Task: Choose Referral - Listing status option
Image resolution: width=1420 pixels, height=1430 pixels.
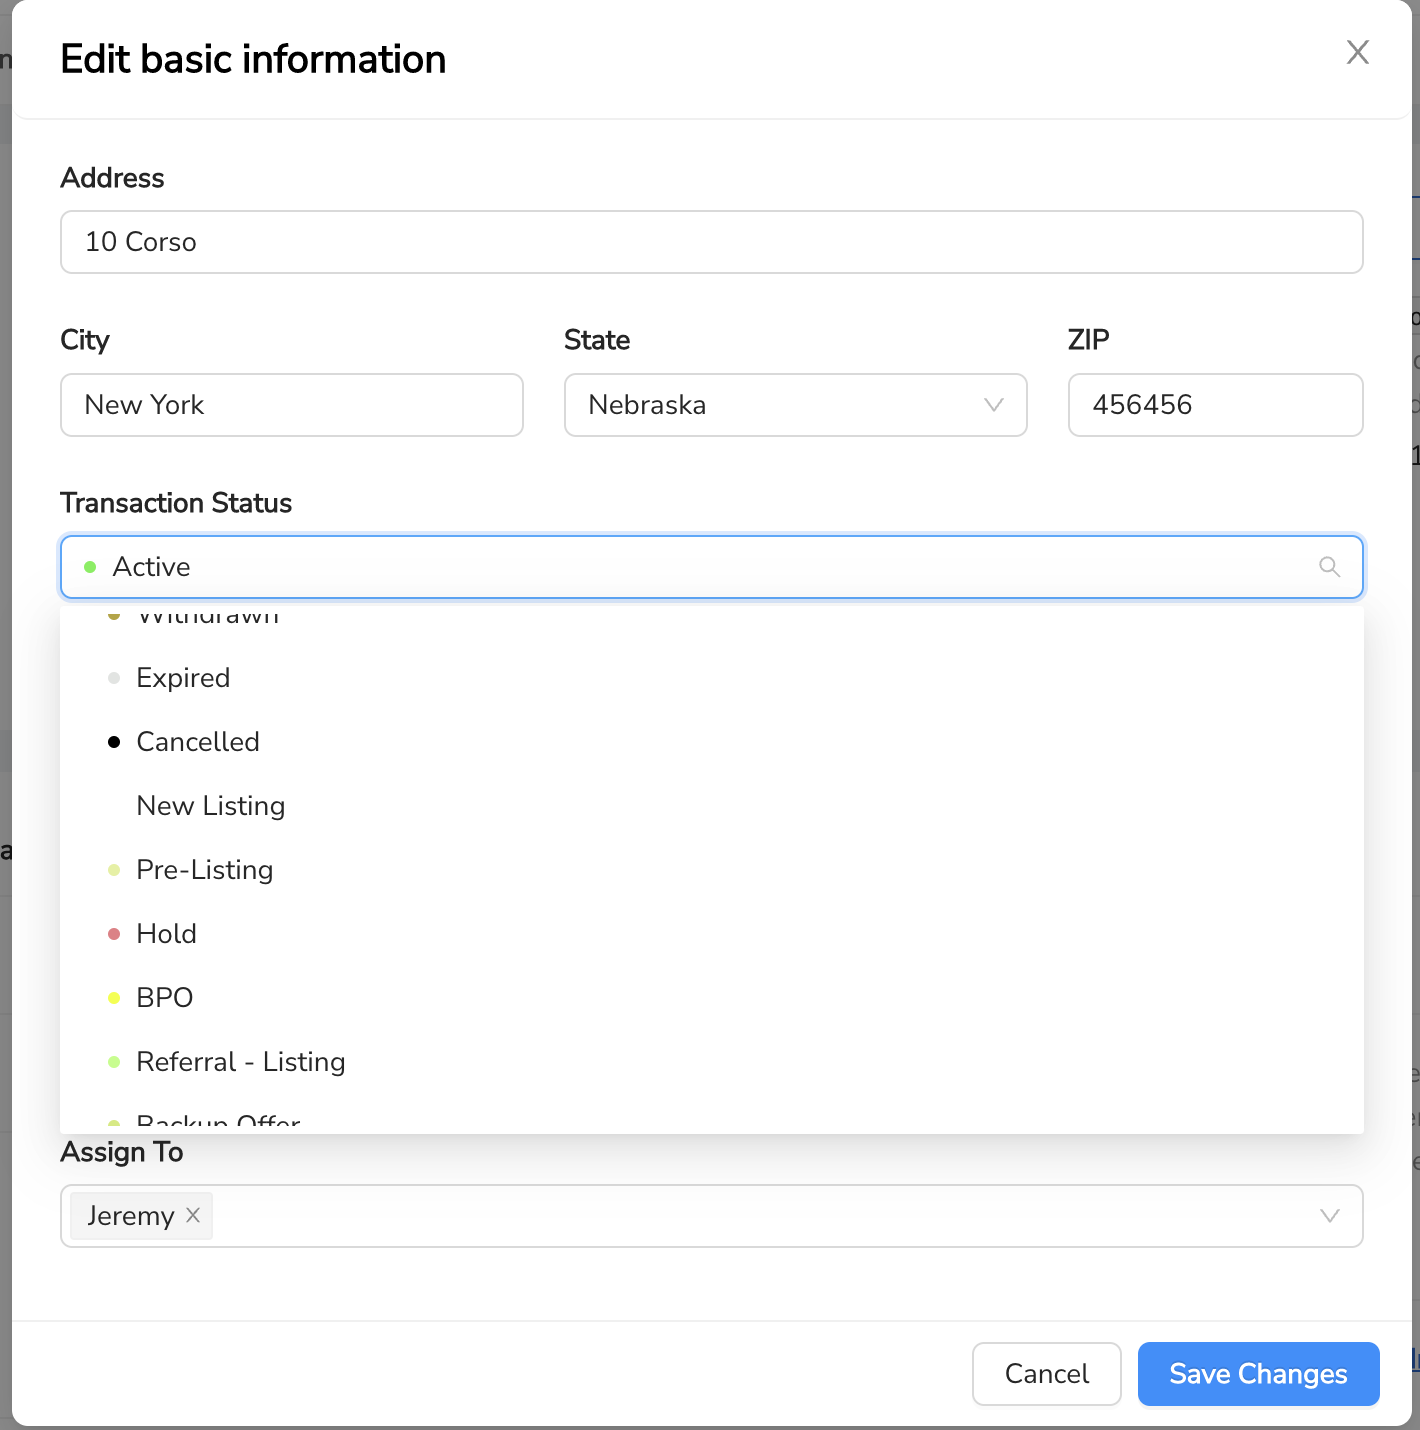Action: [712, 1062]
